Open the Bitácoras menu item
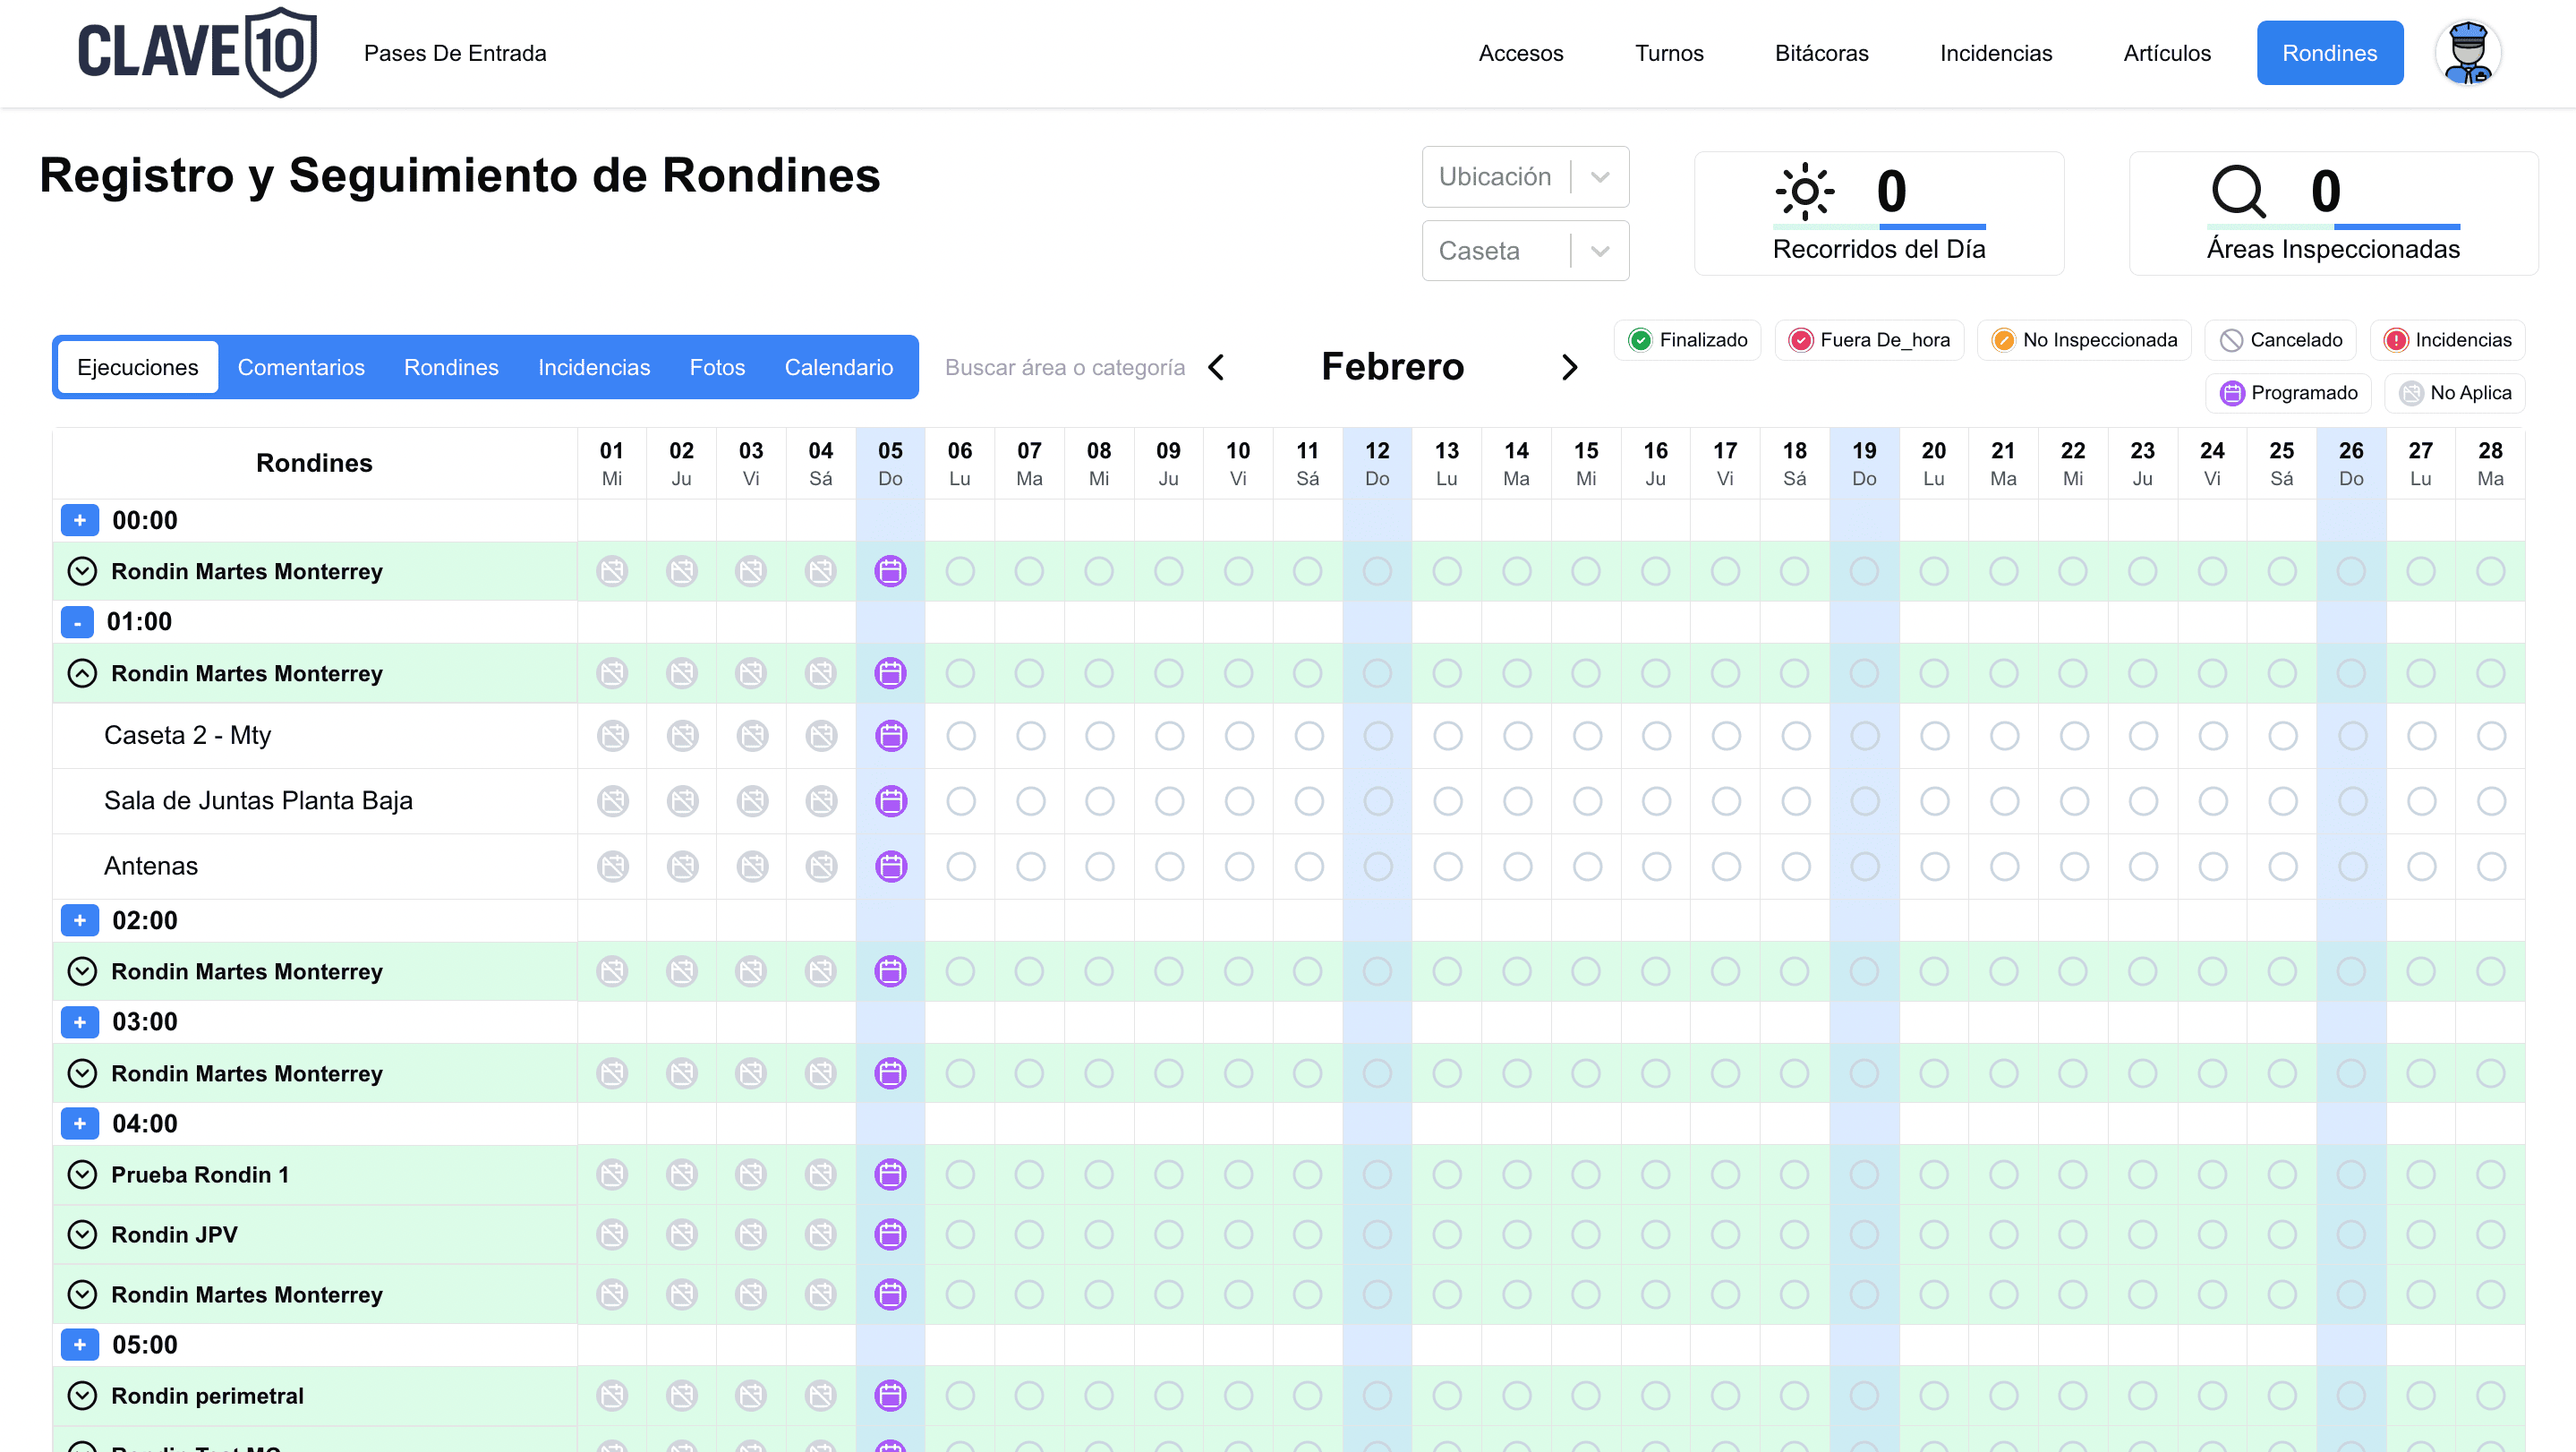Viewport: 2576px width, 1452px height. pos(1821,53)
